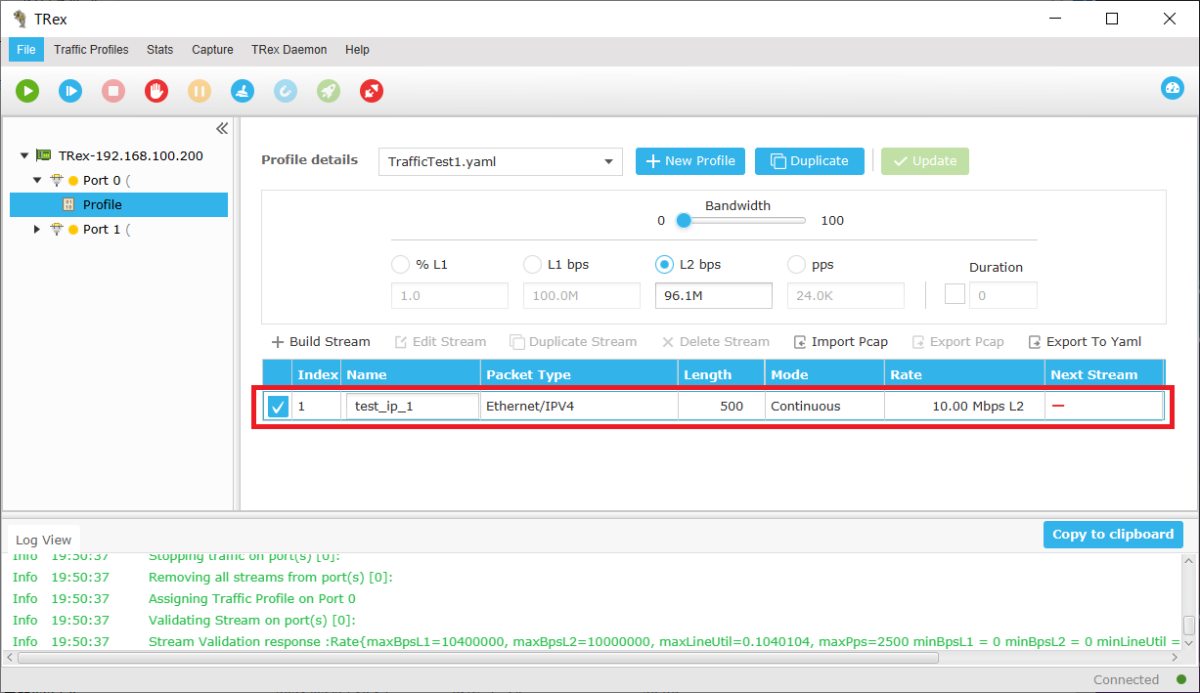Open the Capture menu
This screenshot has width=1200, height=693.
click(212, 50)
